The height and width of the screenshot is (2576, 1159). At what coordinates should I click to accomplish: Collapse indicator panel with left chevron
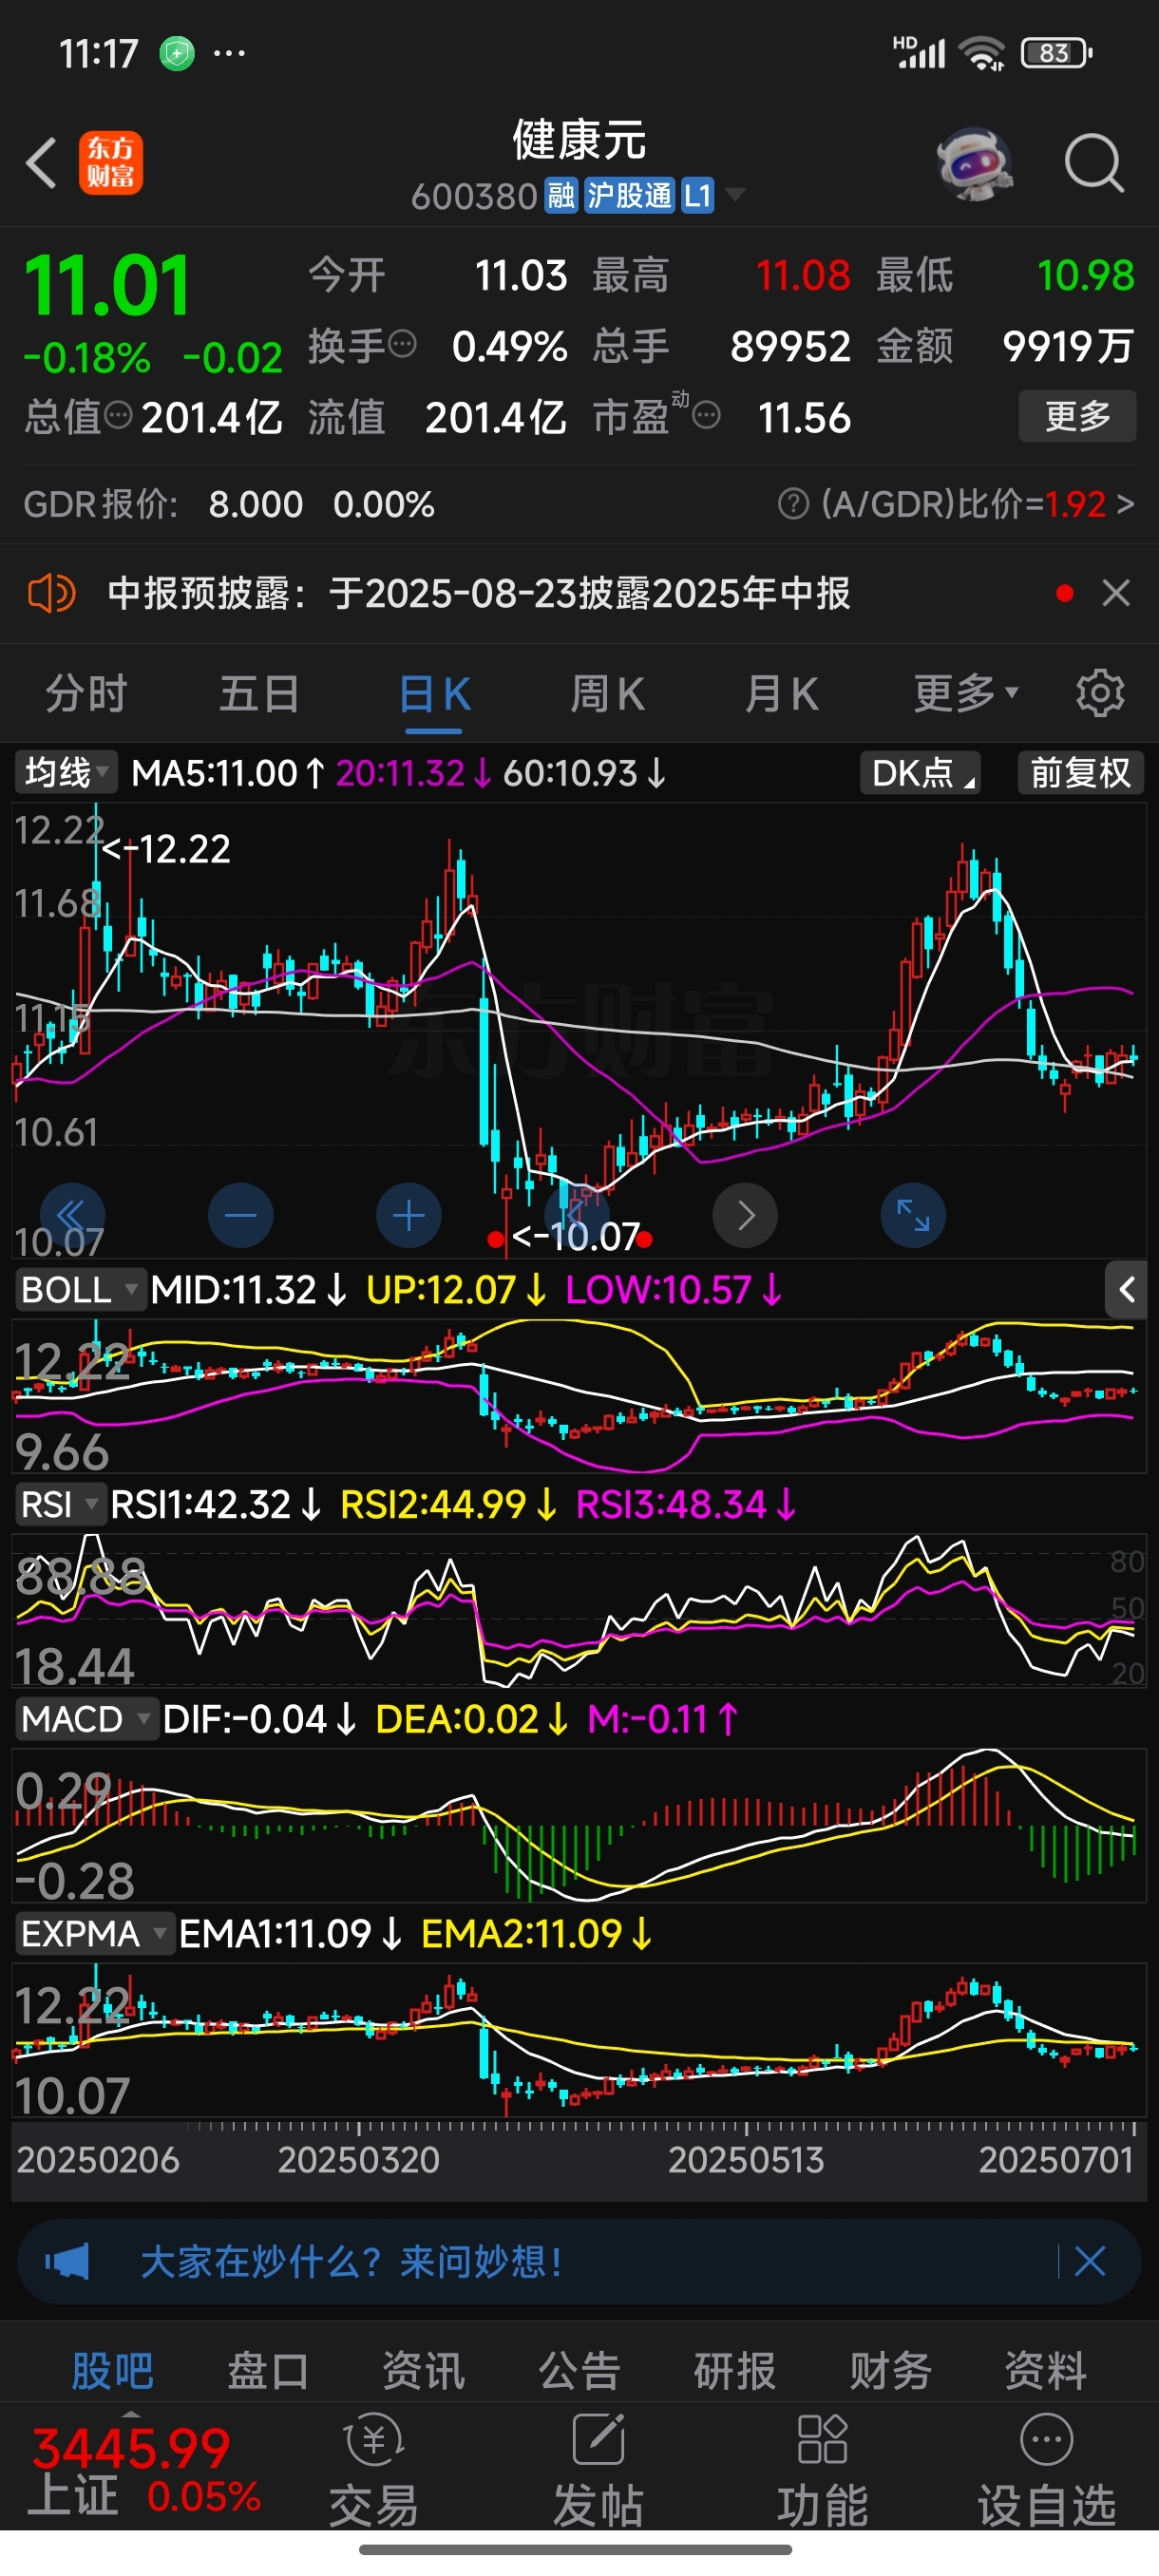point(1127,1290)
